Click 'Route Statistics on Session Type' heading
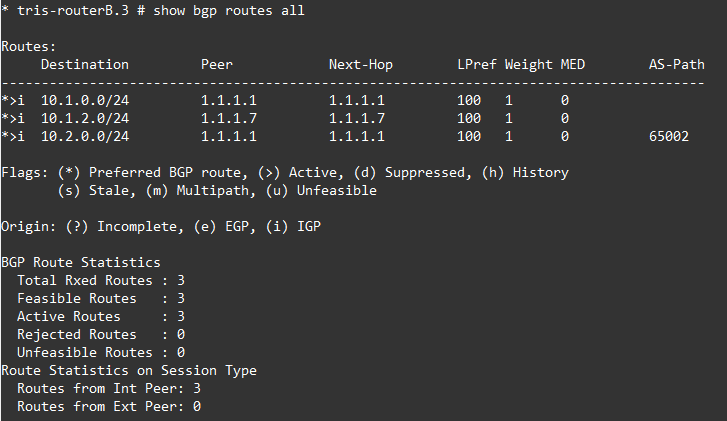Viewport: 727px width, 421px height. [x=129, y=371]
